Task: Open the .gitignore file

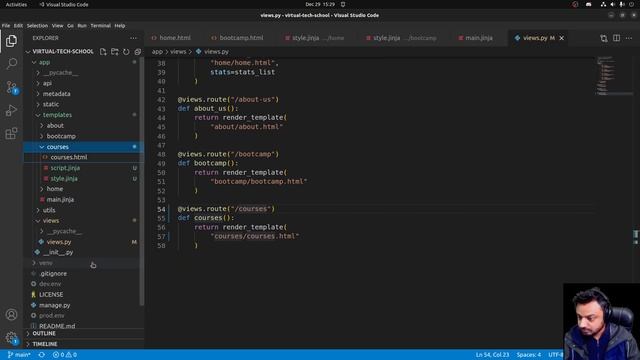Action: pos(53,273)
